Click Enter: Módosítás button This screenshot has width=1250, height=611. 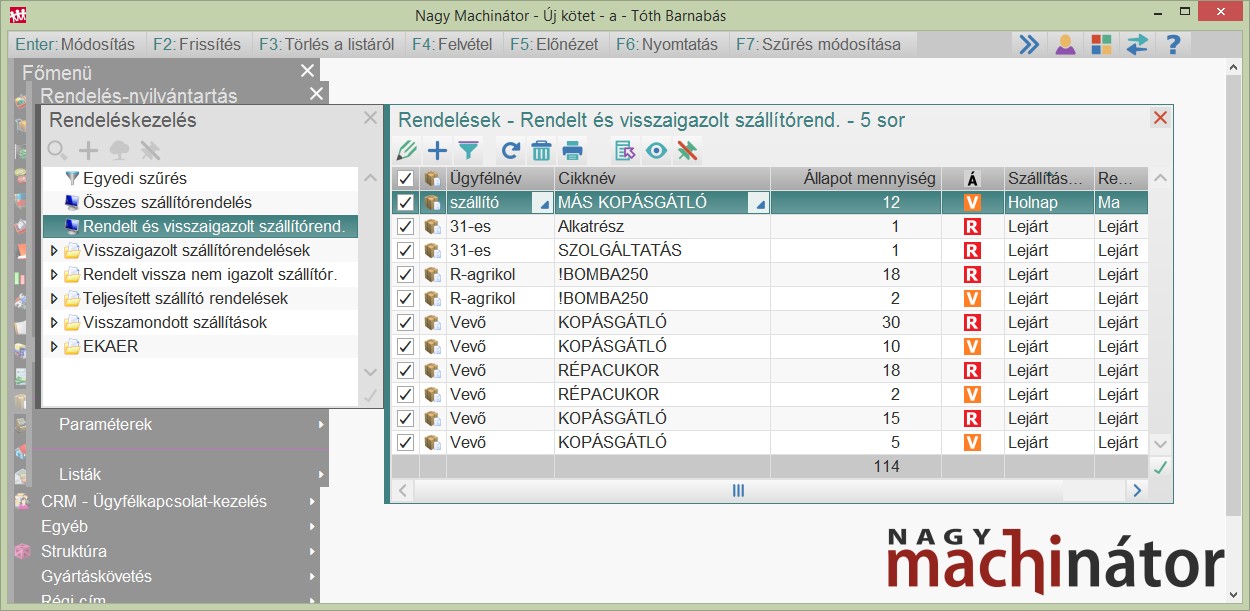pyautogui.click(x=76, y=44)
